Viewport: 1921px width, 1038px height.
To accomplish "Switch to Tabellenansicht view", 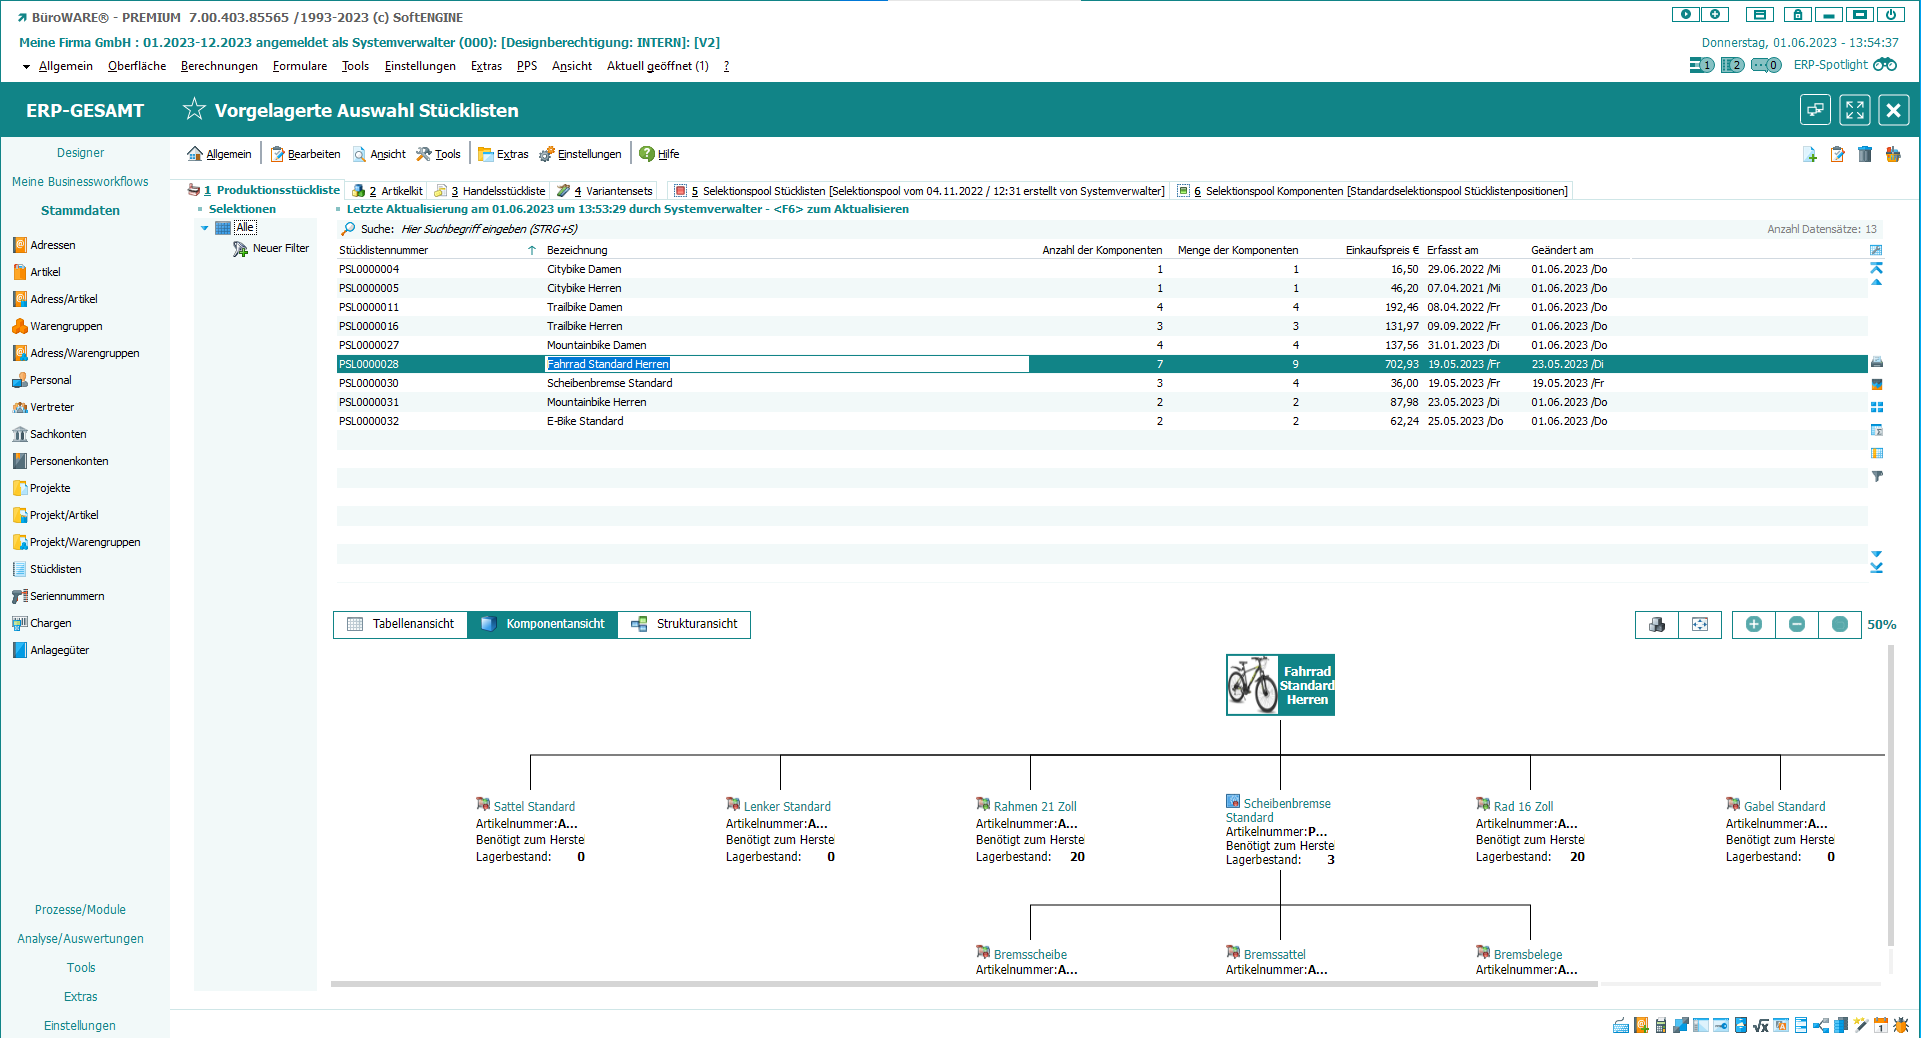I will point(400,624).
